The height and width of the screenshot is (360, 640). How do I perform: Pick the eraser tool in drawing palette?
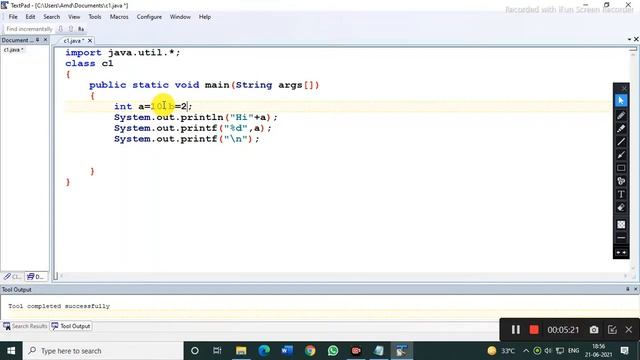621,208
